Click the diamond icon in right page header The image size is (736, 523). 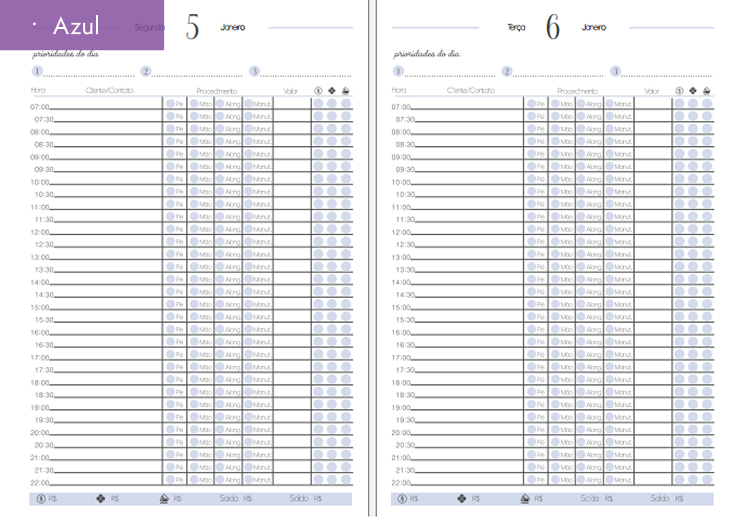pos(693,91)
